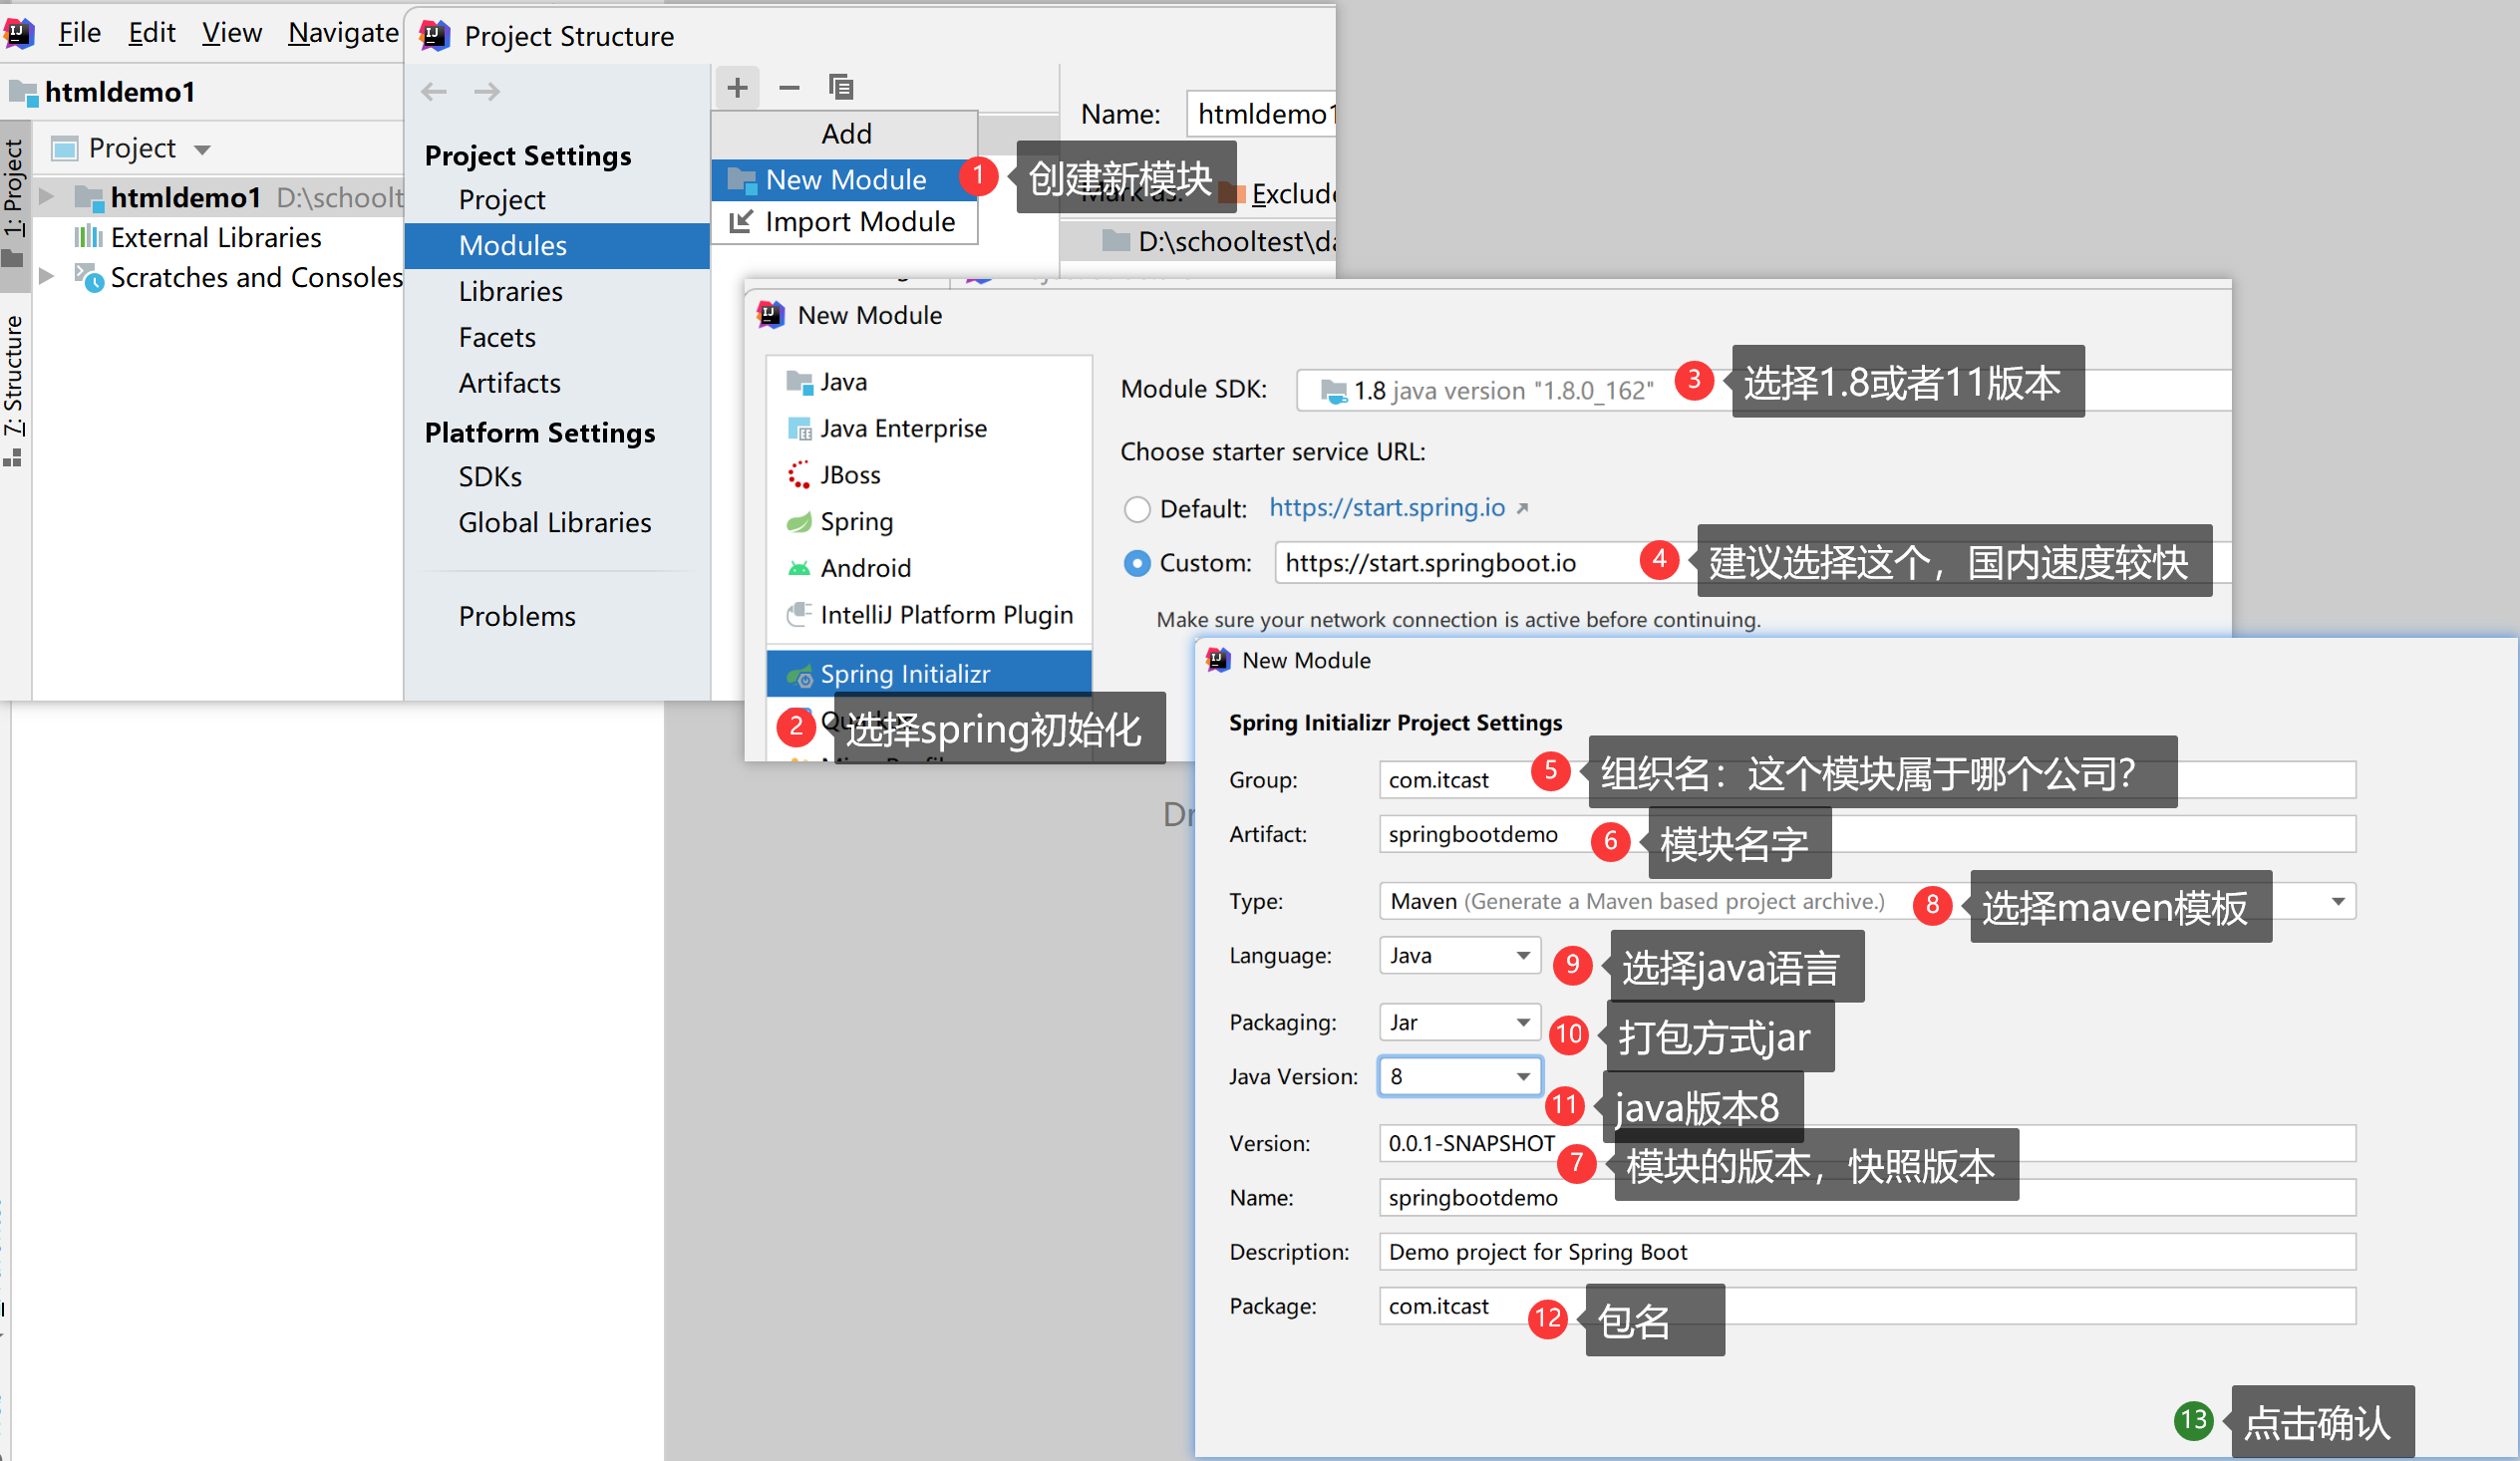This screenshot has height=1461, width=2520.
Task: Click the Package input field
Action: (x=1866, y=1306)
